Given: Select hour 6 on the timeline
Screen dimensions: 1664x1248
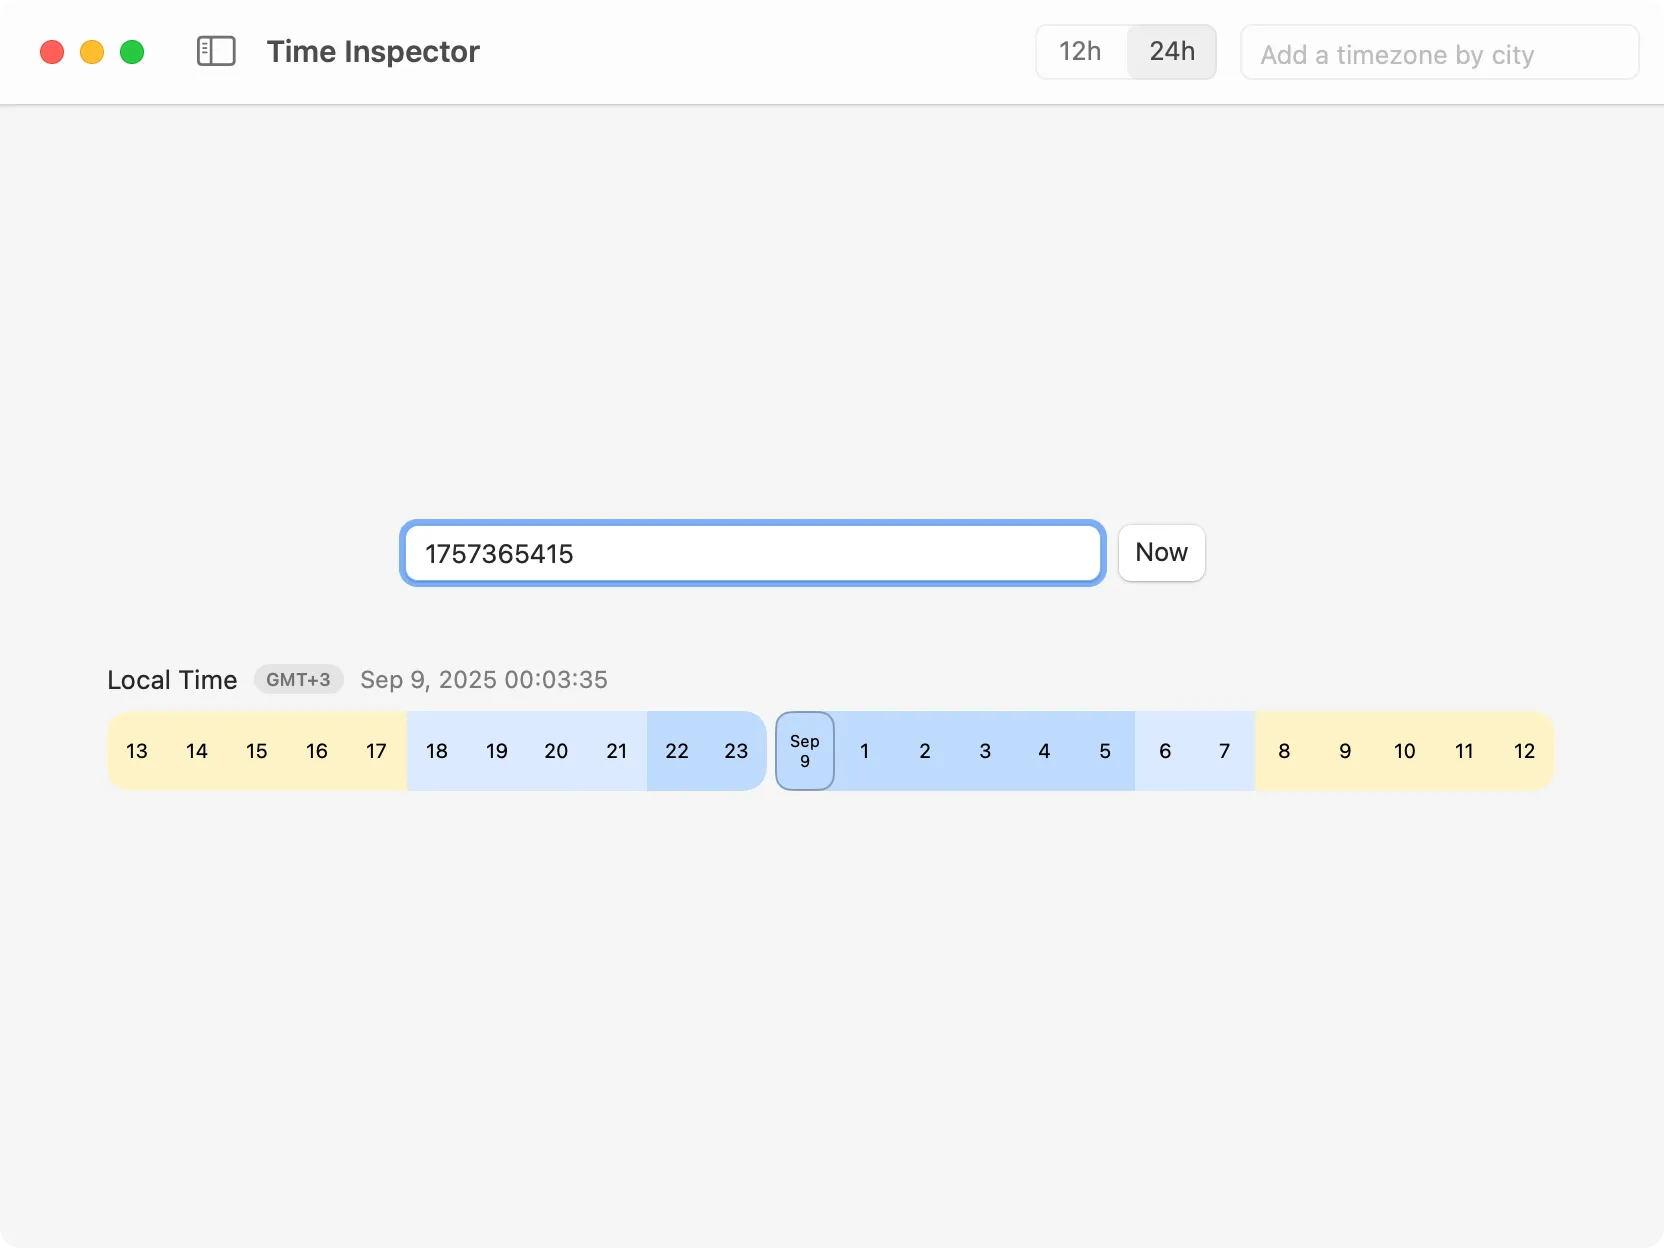Looking at the screenshot, I should tap(1164, 751).
